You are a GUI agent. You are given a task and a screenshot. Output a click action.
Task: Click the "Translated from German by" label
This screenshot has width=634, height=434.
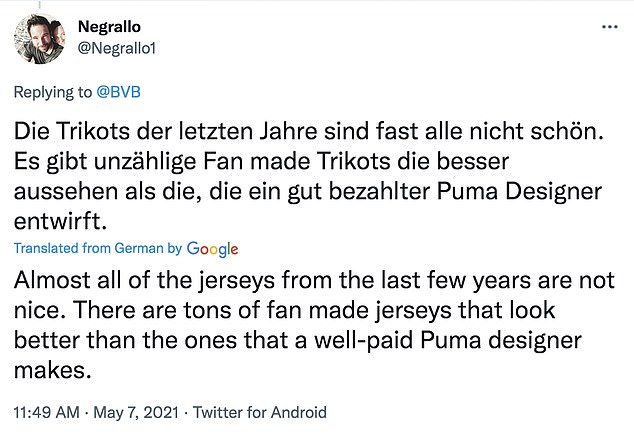[x=98, y=248]
